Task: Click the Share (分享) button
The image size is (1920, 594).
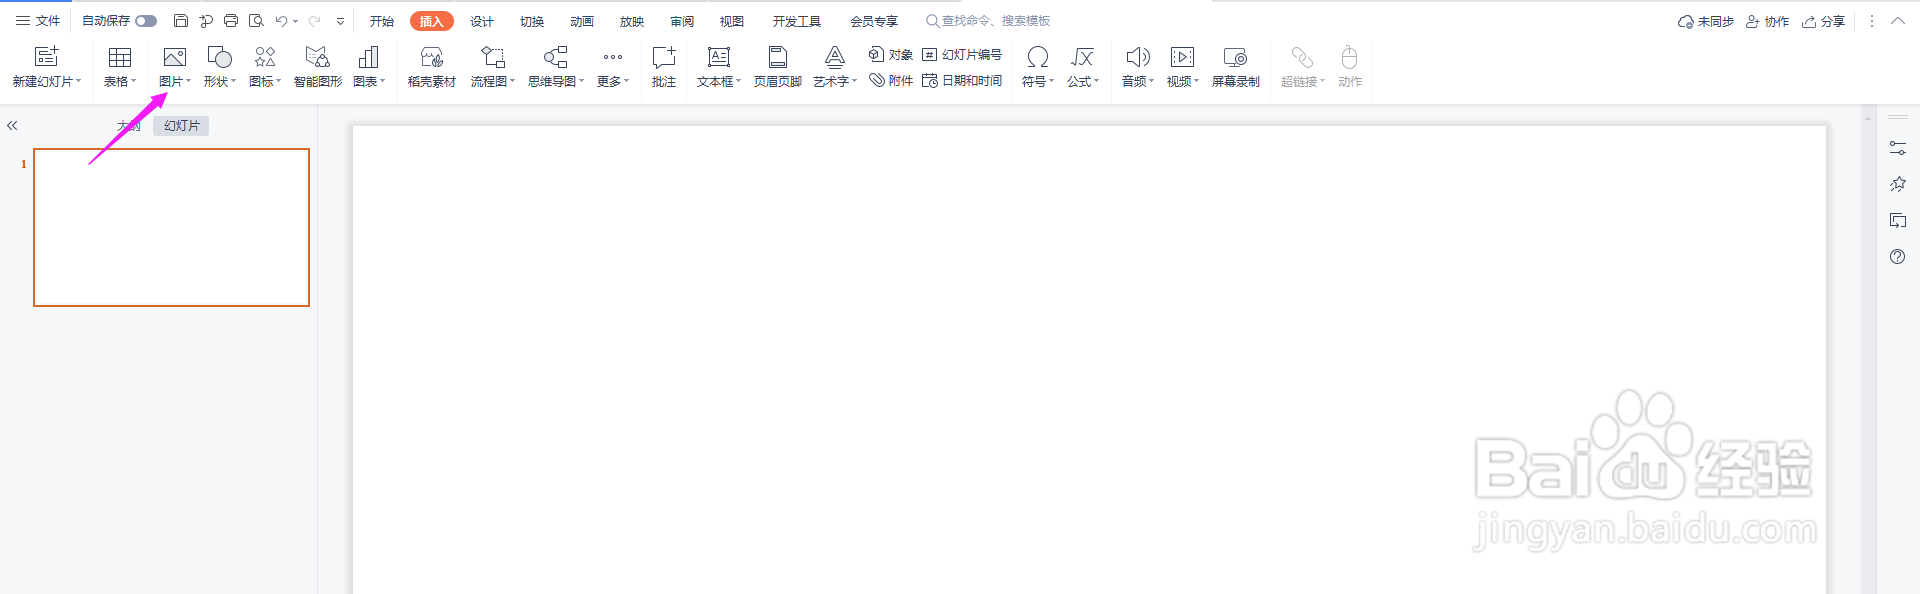Action: 1823,21
